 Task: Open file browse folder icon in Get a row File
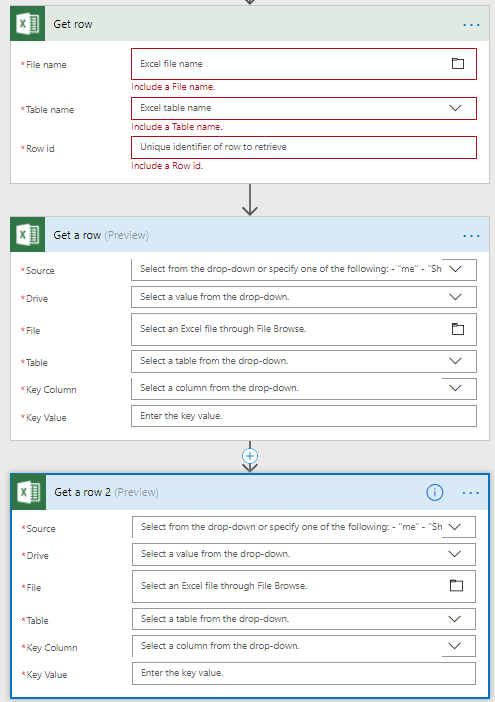457,330
